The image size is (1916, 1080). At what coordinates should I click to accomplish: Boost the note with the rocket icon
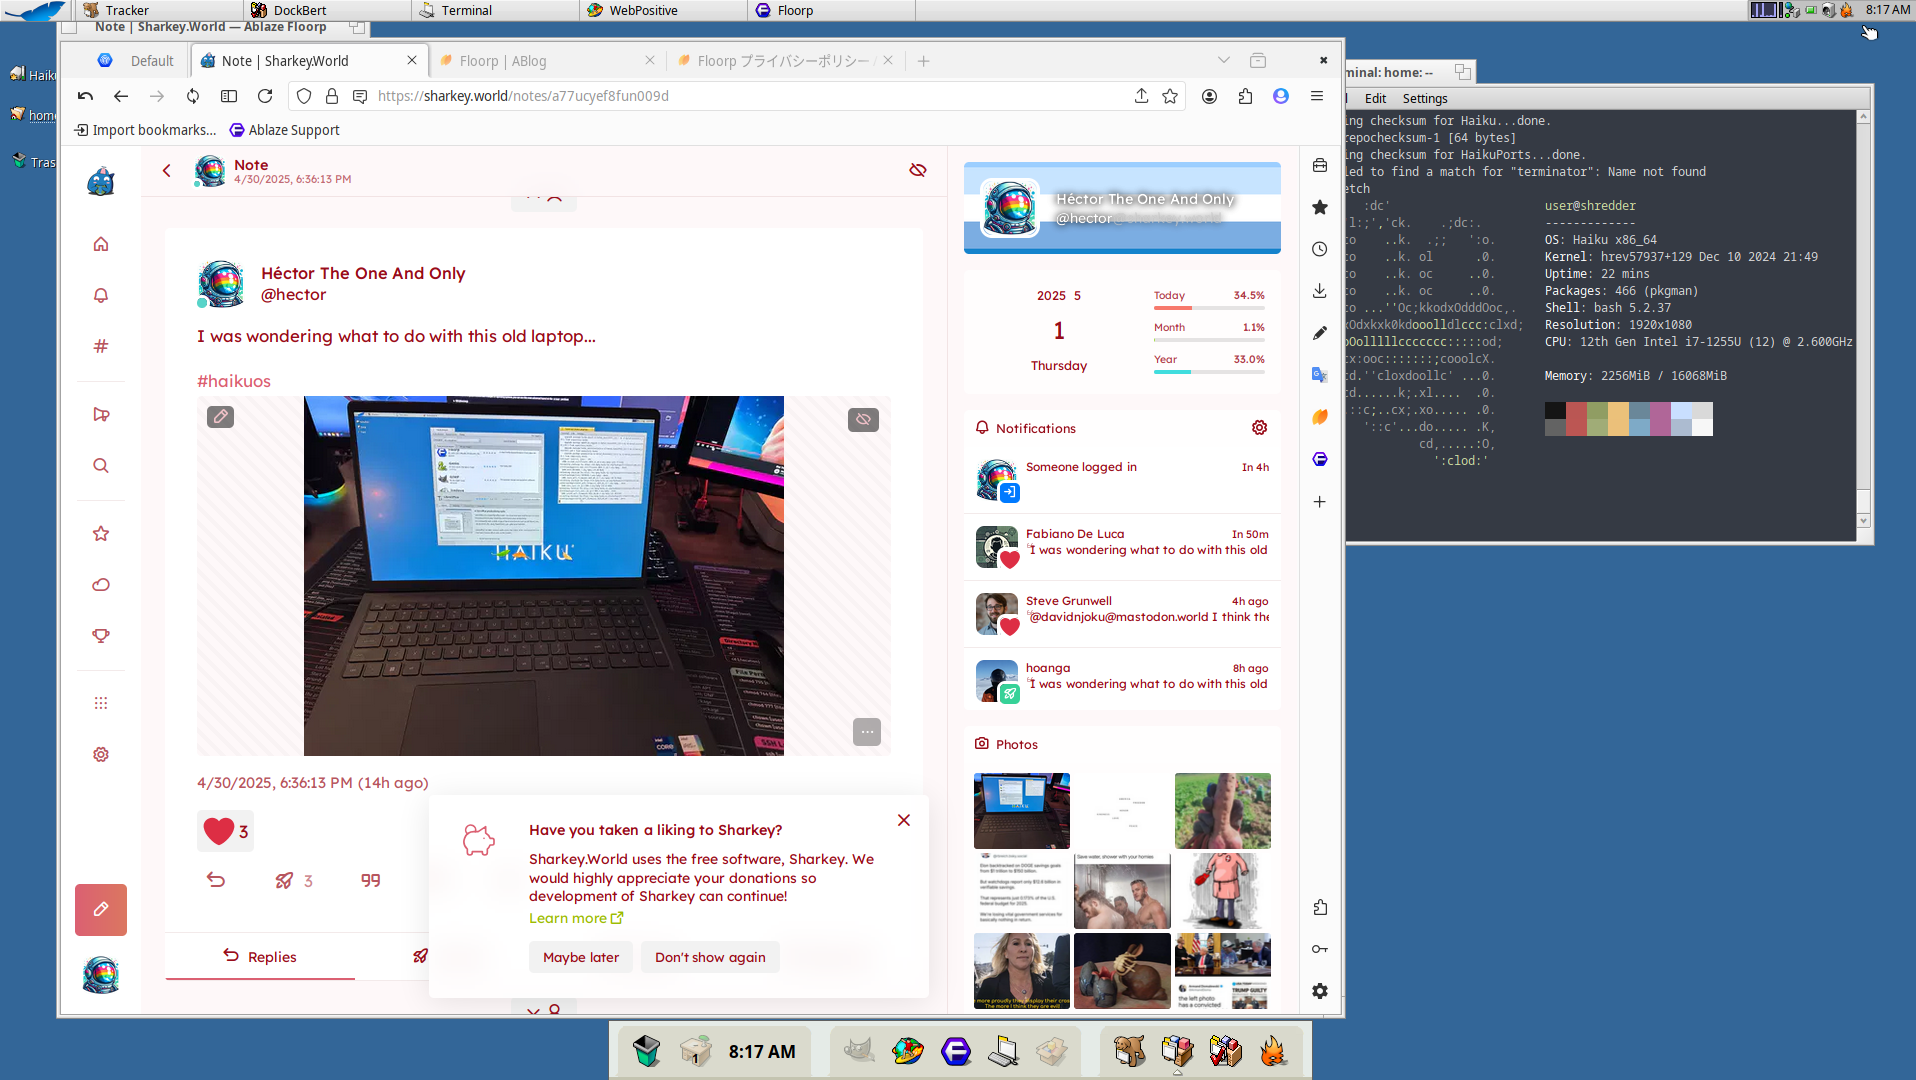coord(285,881)
